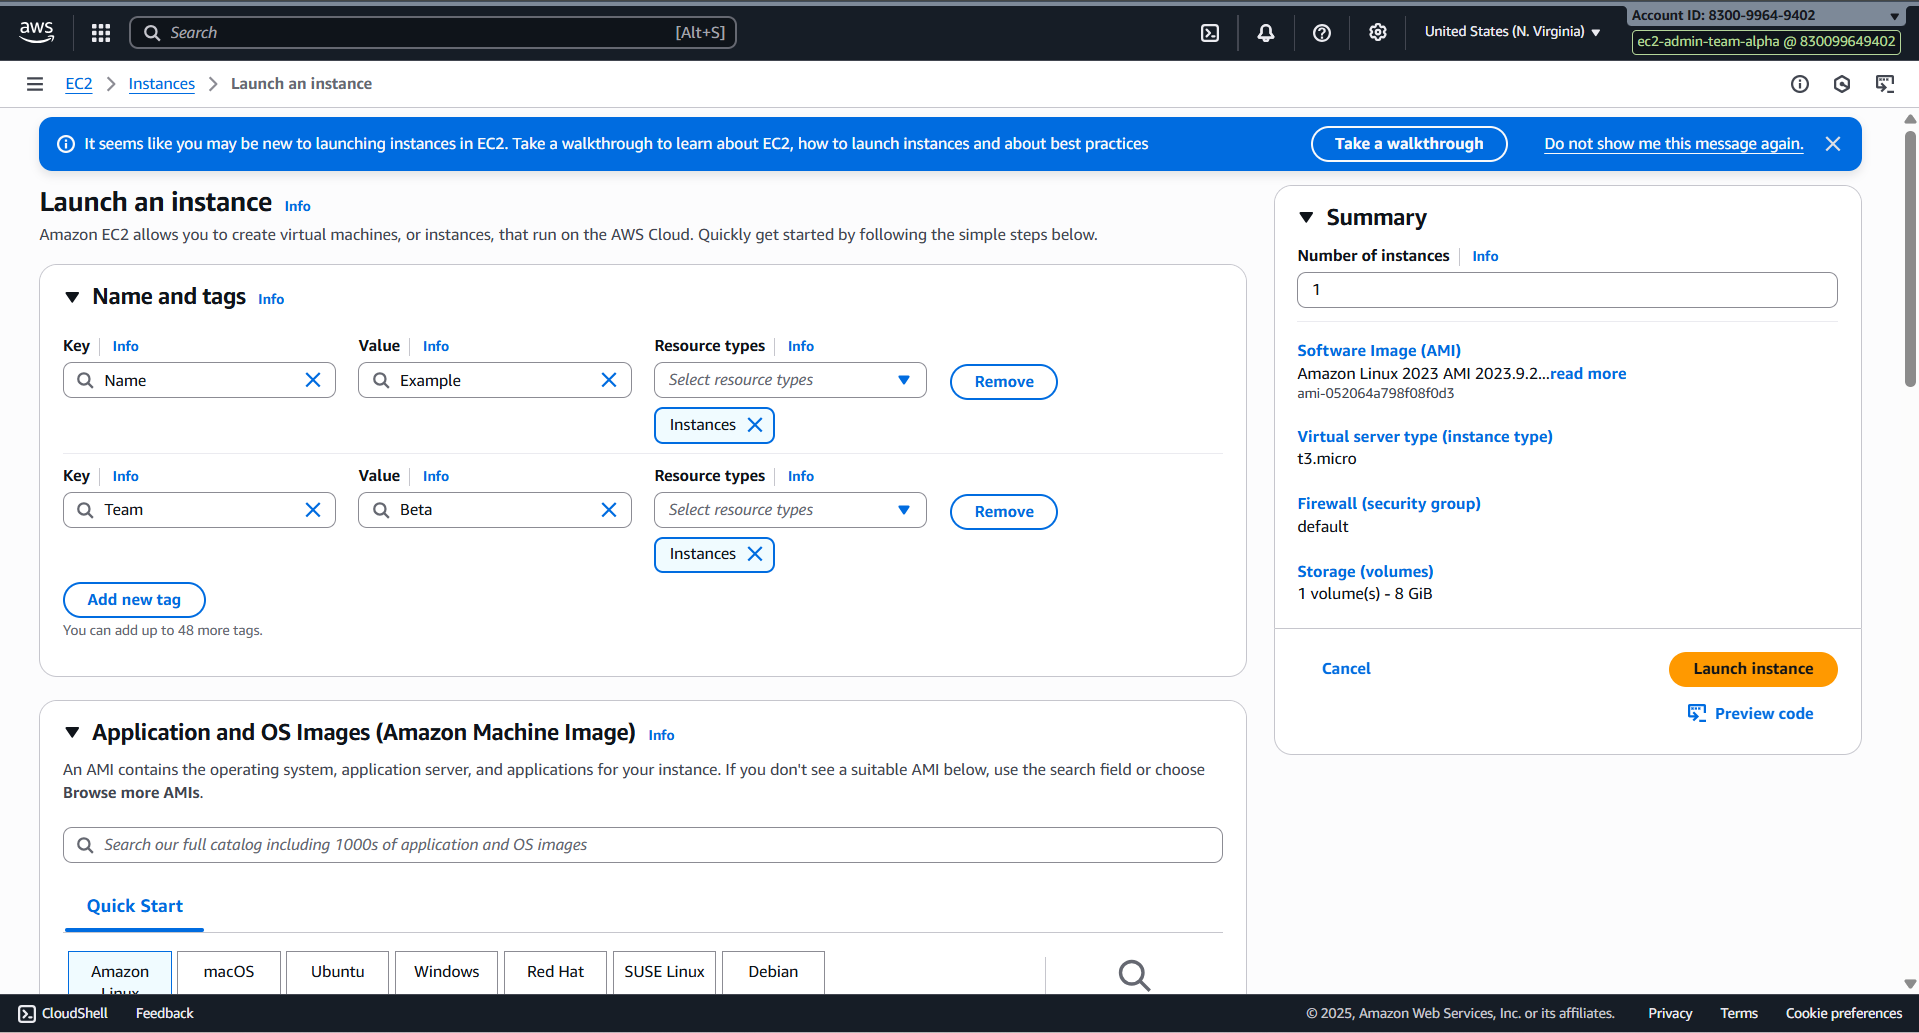Open the Preview code icon in Summary panel
This screenshot has height=1033, width=1919.
pos(1697,713)
